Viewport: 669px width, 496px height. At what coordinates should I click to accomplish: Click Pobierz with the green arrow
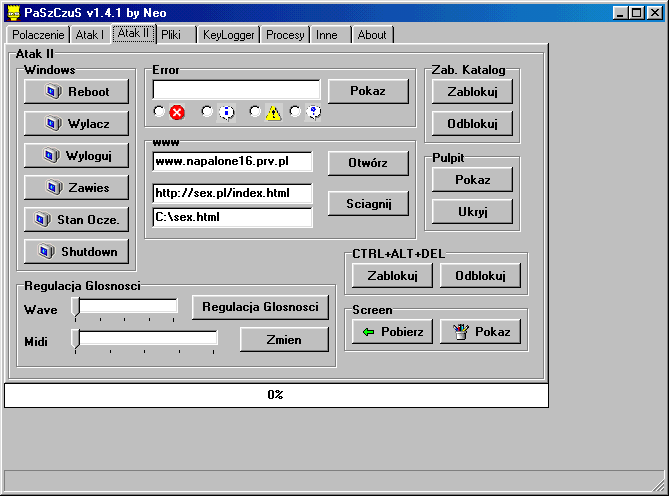coord(392,332)
